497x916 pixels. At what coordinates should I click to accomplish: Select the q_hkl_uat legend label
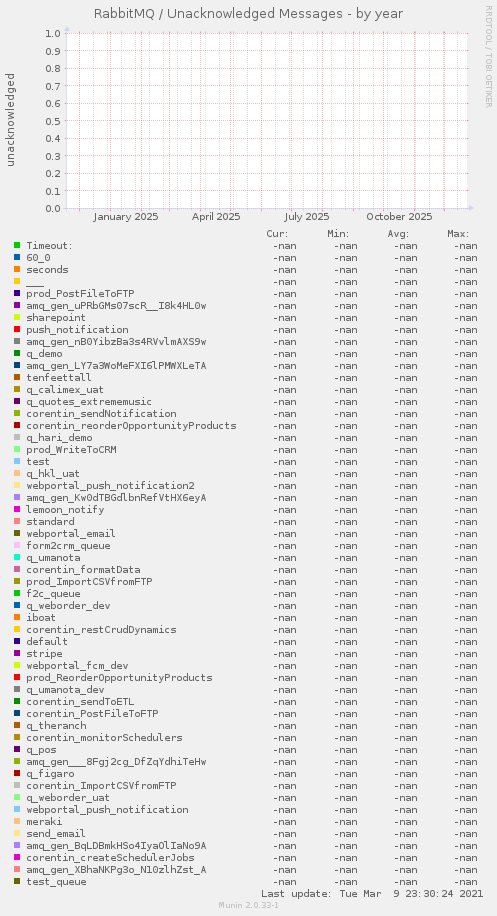(x=53, y=473)
